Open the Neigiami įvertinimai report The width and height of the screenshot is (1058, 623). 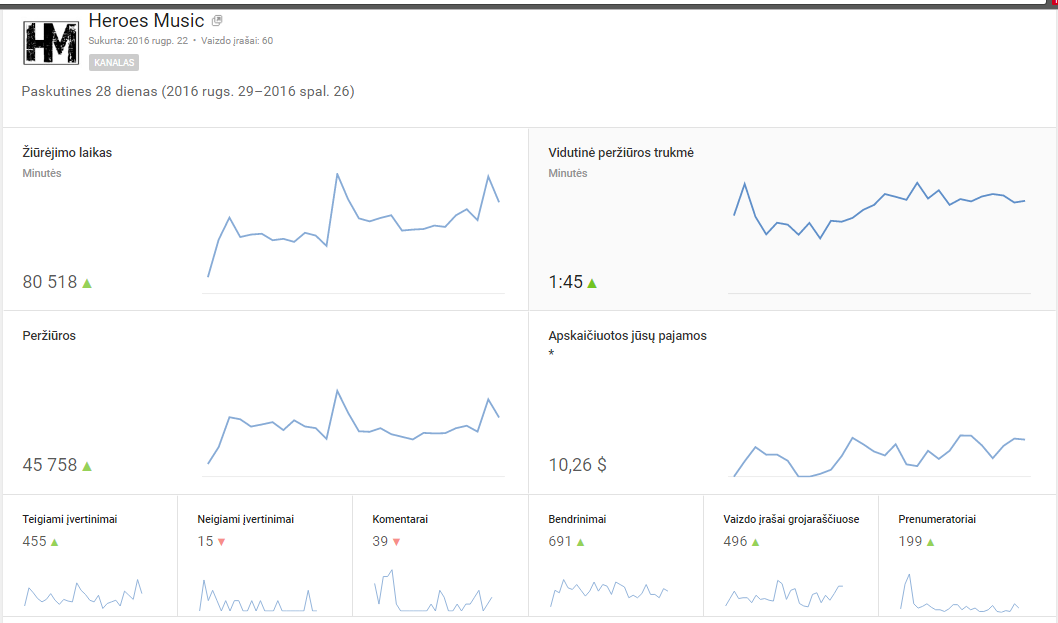pos(246,519)
